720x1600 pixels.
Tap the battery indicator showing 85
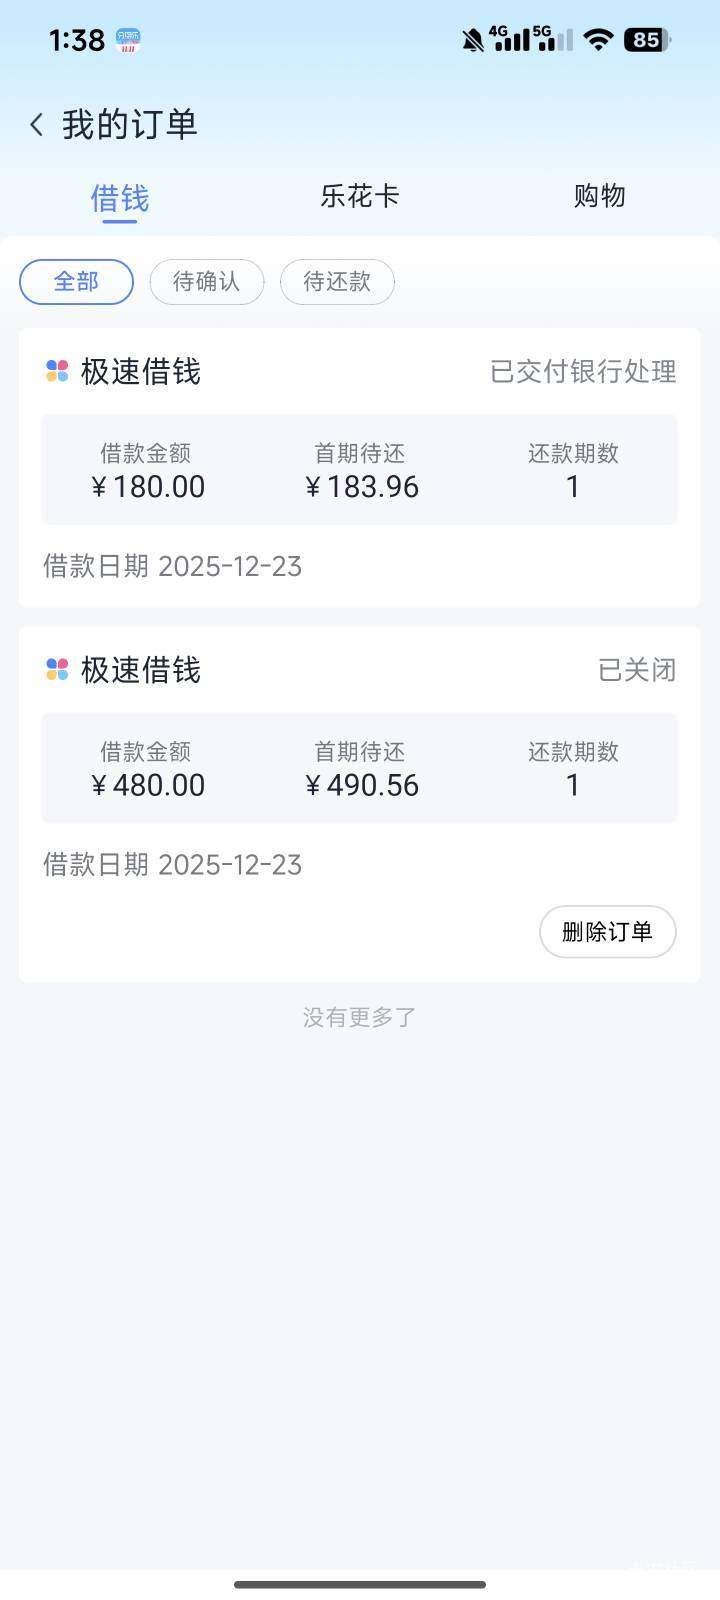(x=647, y=40)
